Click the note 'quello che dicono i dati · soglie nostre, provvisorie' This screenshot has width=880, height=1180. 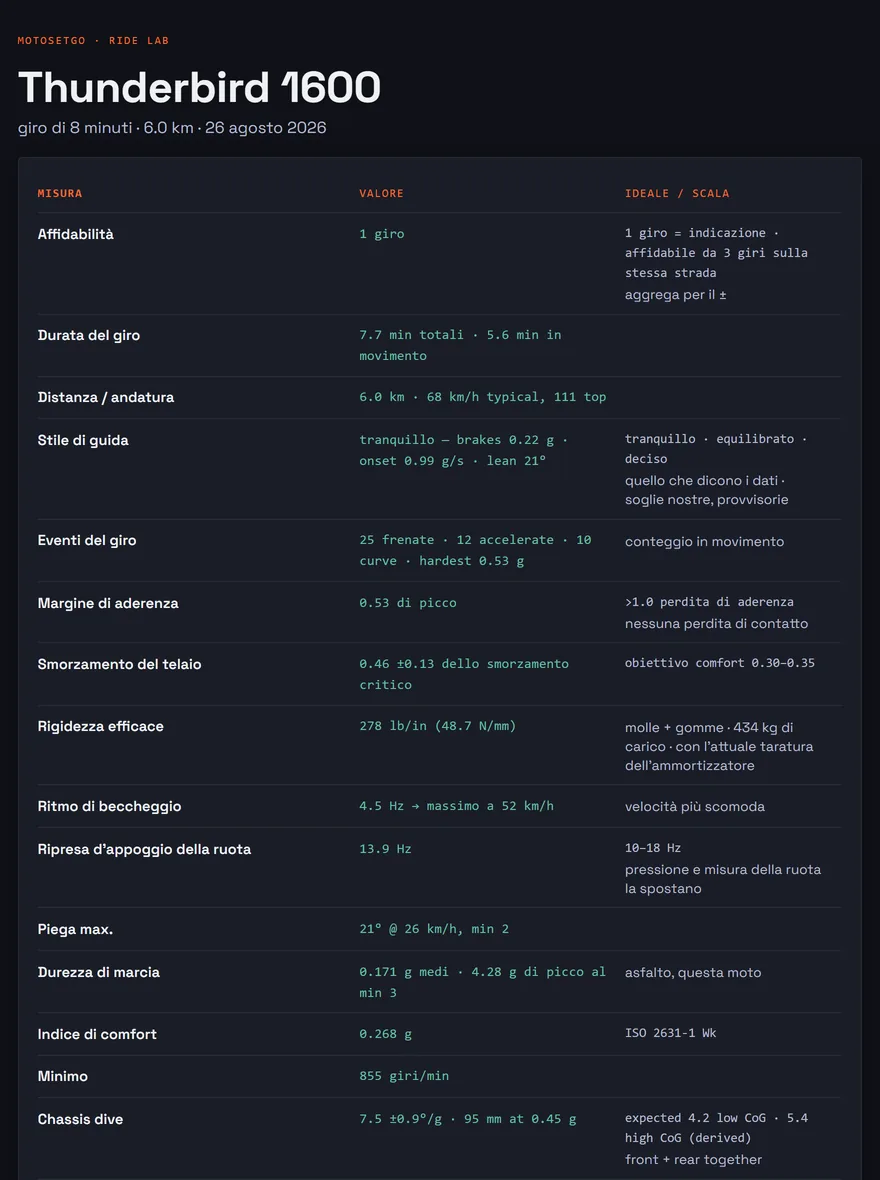(x=706, y=490)
